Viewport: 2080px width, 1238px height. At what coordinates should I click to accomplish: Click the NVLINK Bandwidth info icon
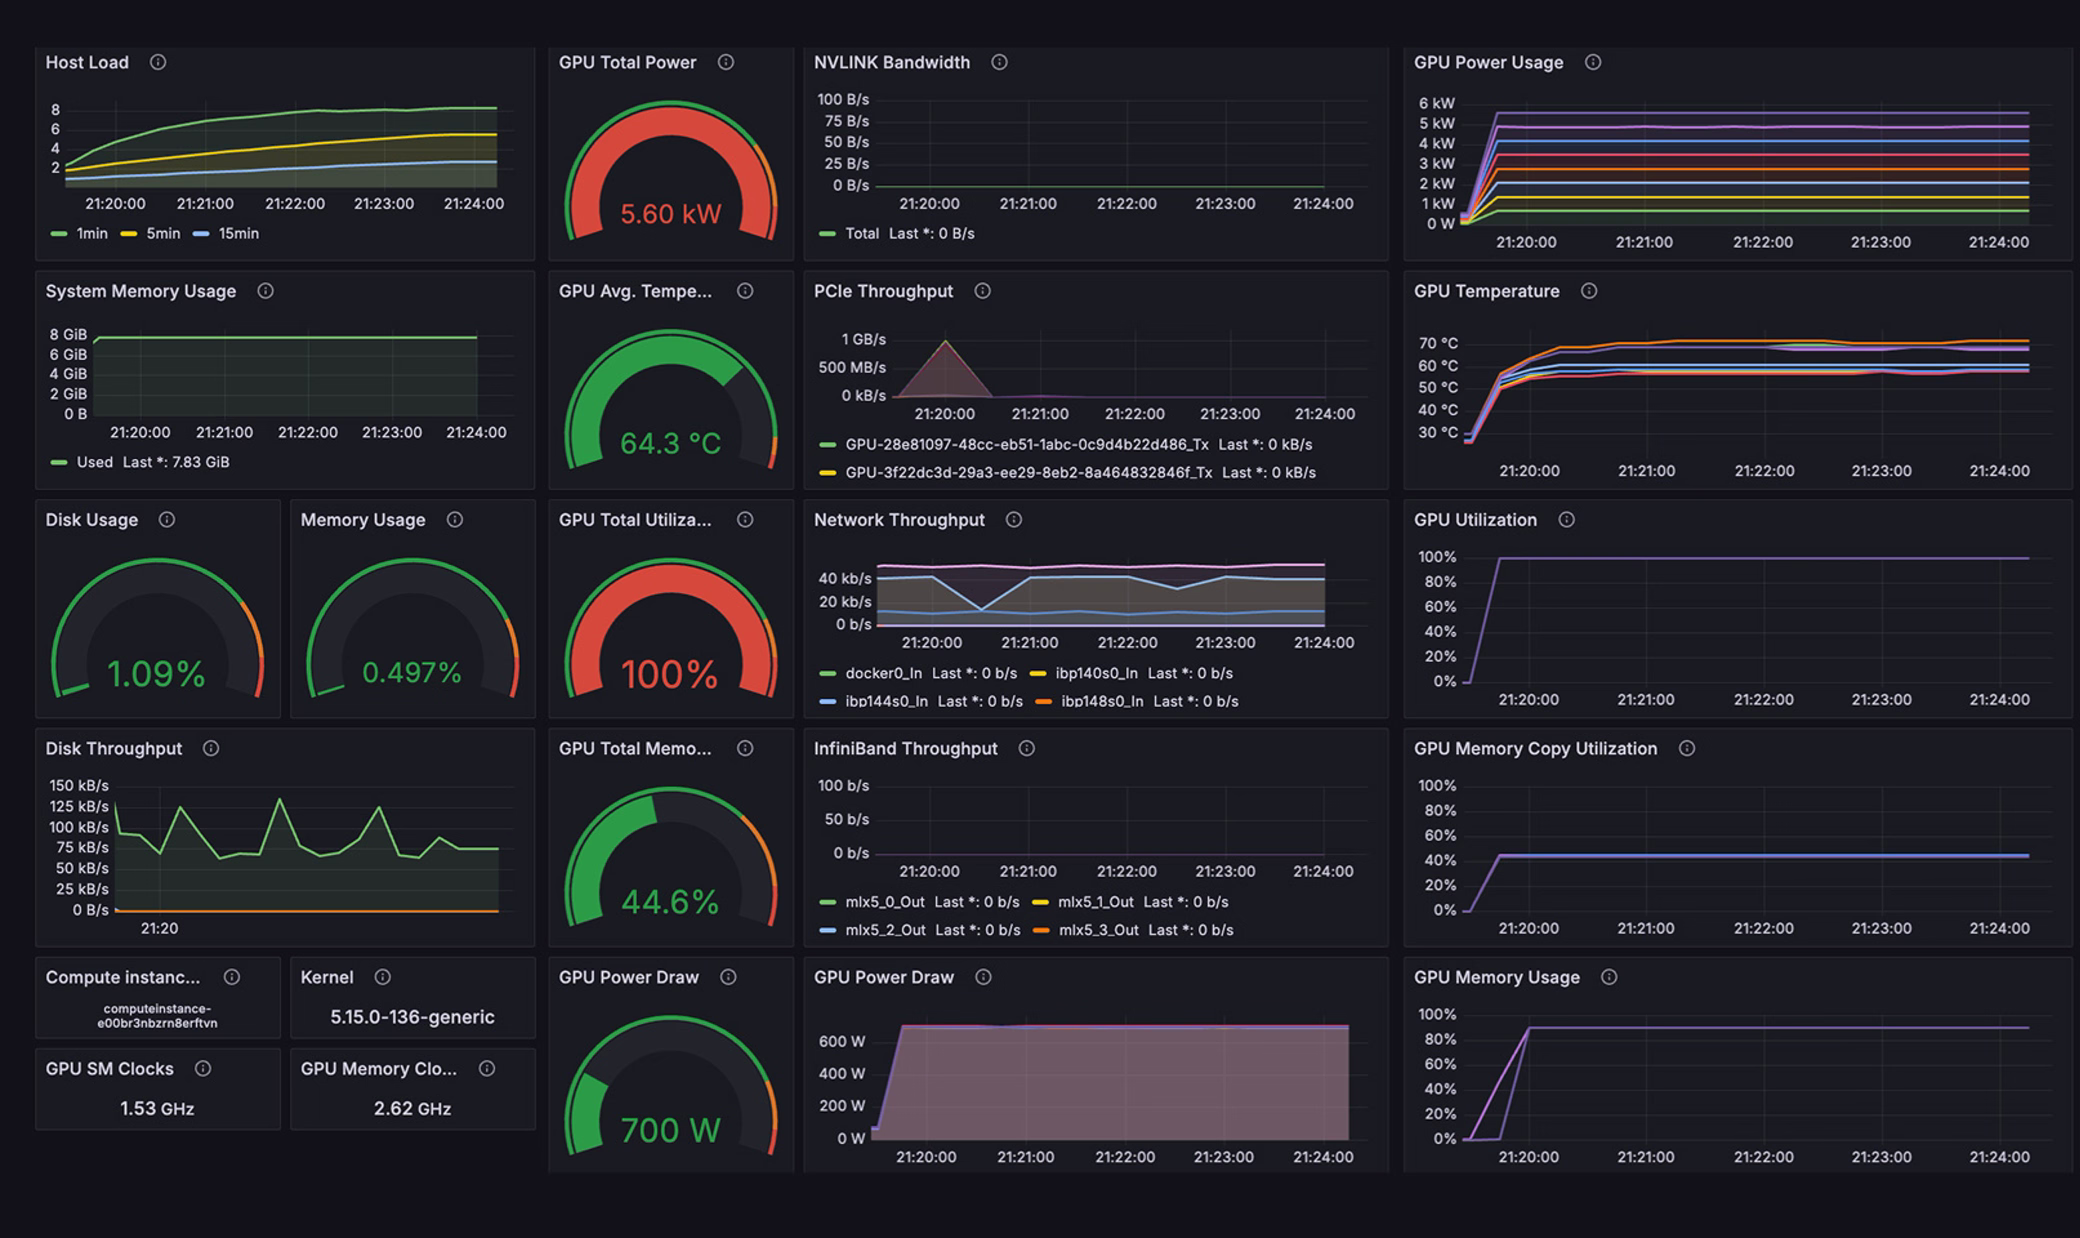click(x=998, y=62)
